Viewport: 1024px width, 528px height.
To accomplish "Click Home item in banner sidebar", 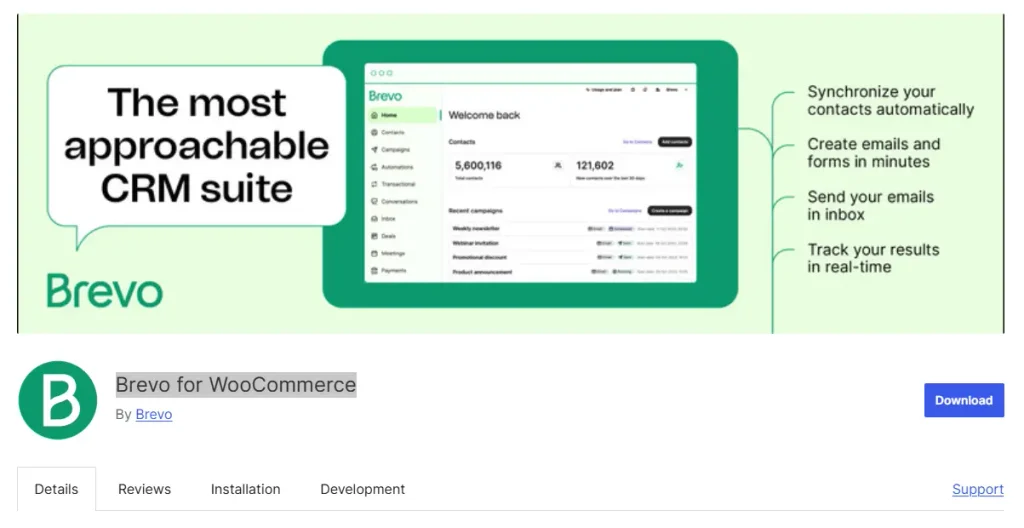I will tap(402, 115).
